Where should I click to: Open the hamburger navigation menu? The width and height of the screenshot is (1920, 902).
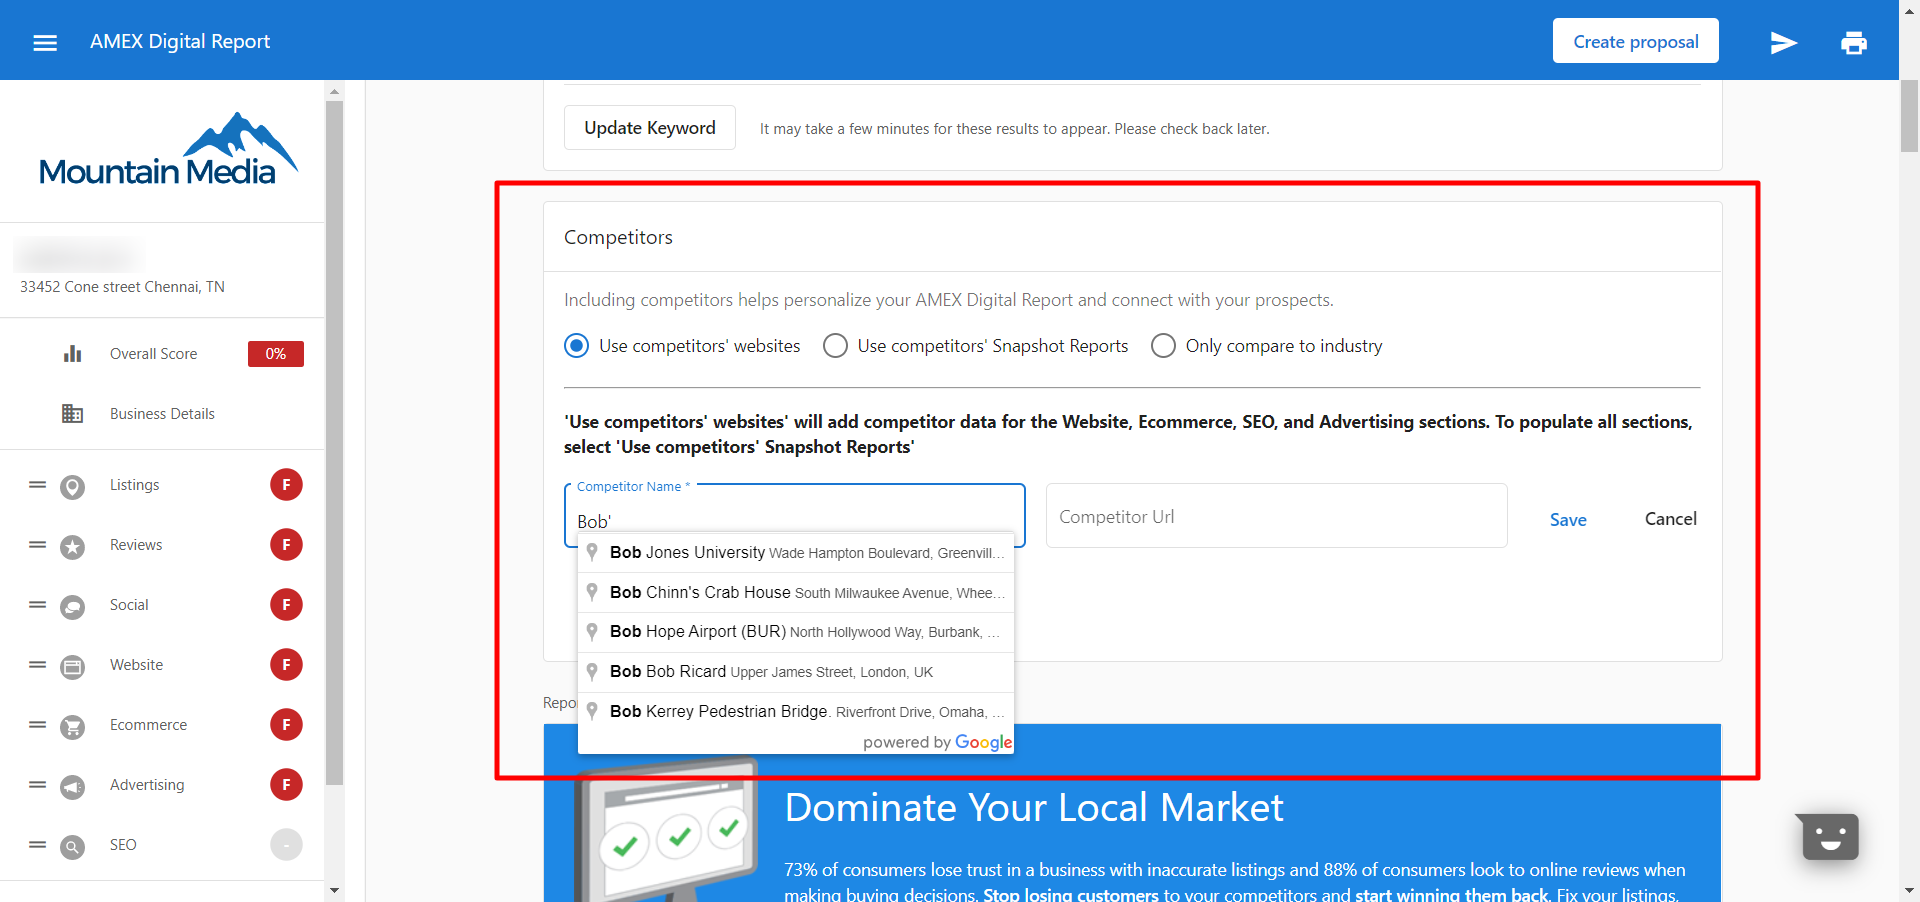[x=45, y=42]
